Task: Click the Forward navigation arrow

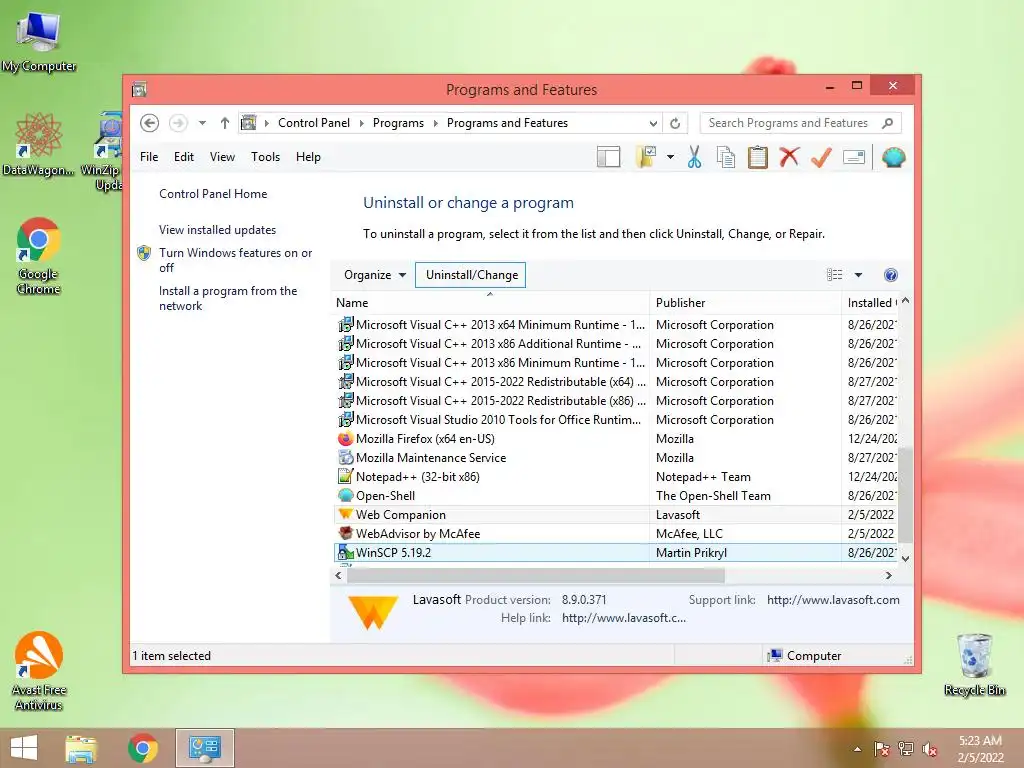Action: 178,123
